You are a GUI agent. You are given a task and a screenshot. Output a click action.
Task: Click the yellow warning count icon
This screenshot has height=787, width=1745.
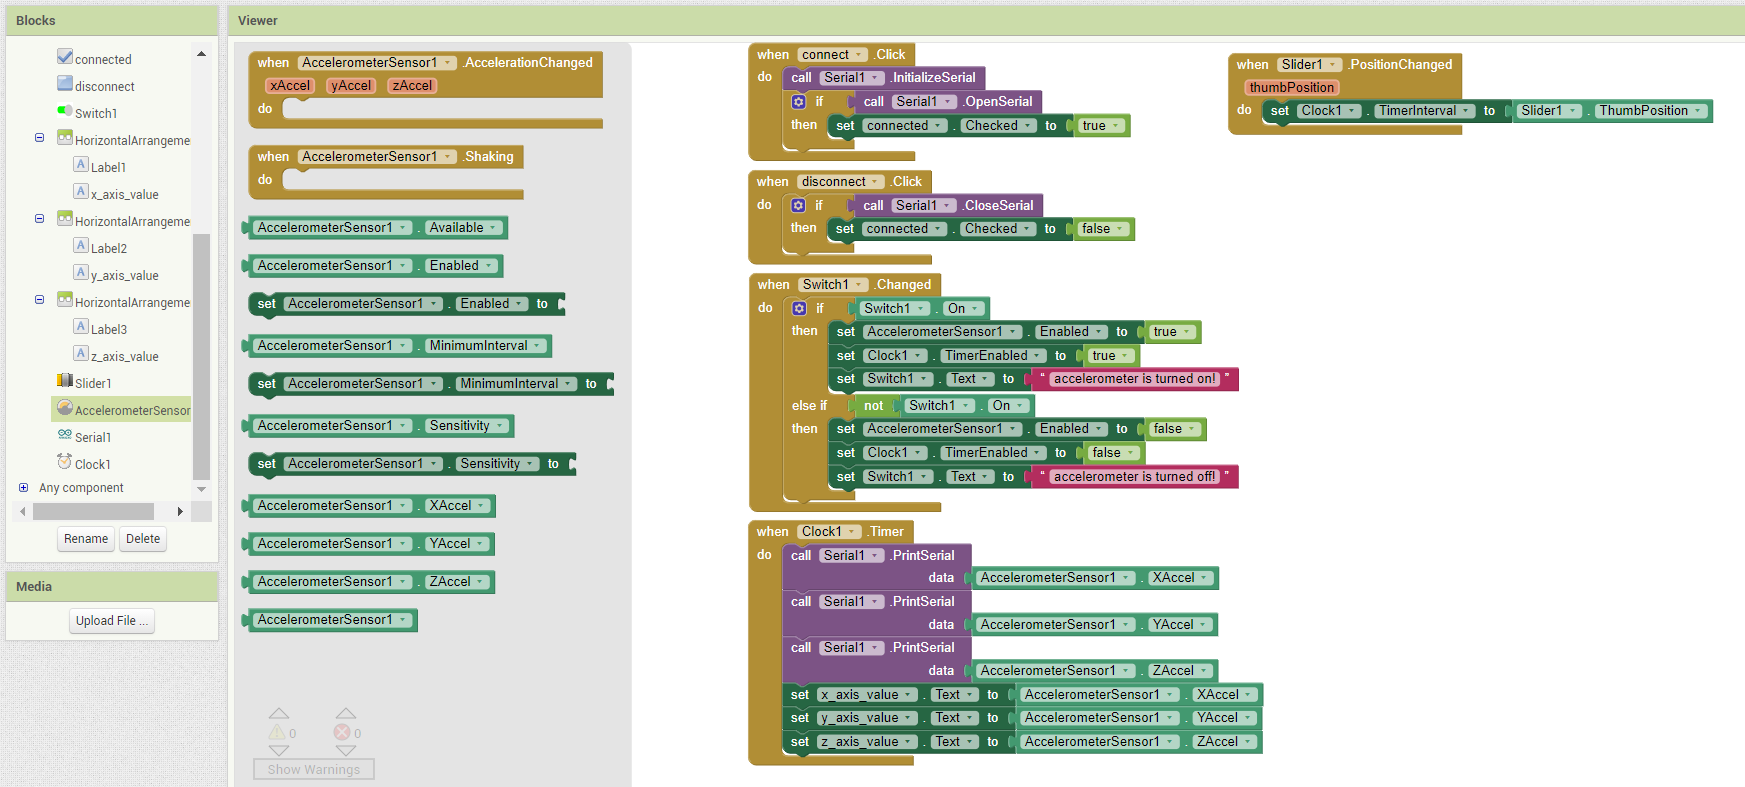pyautogui.click(x=276, y=733)
